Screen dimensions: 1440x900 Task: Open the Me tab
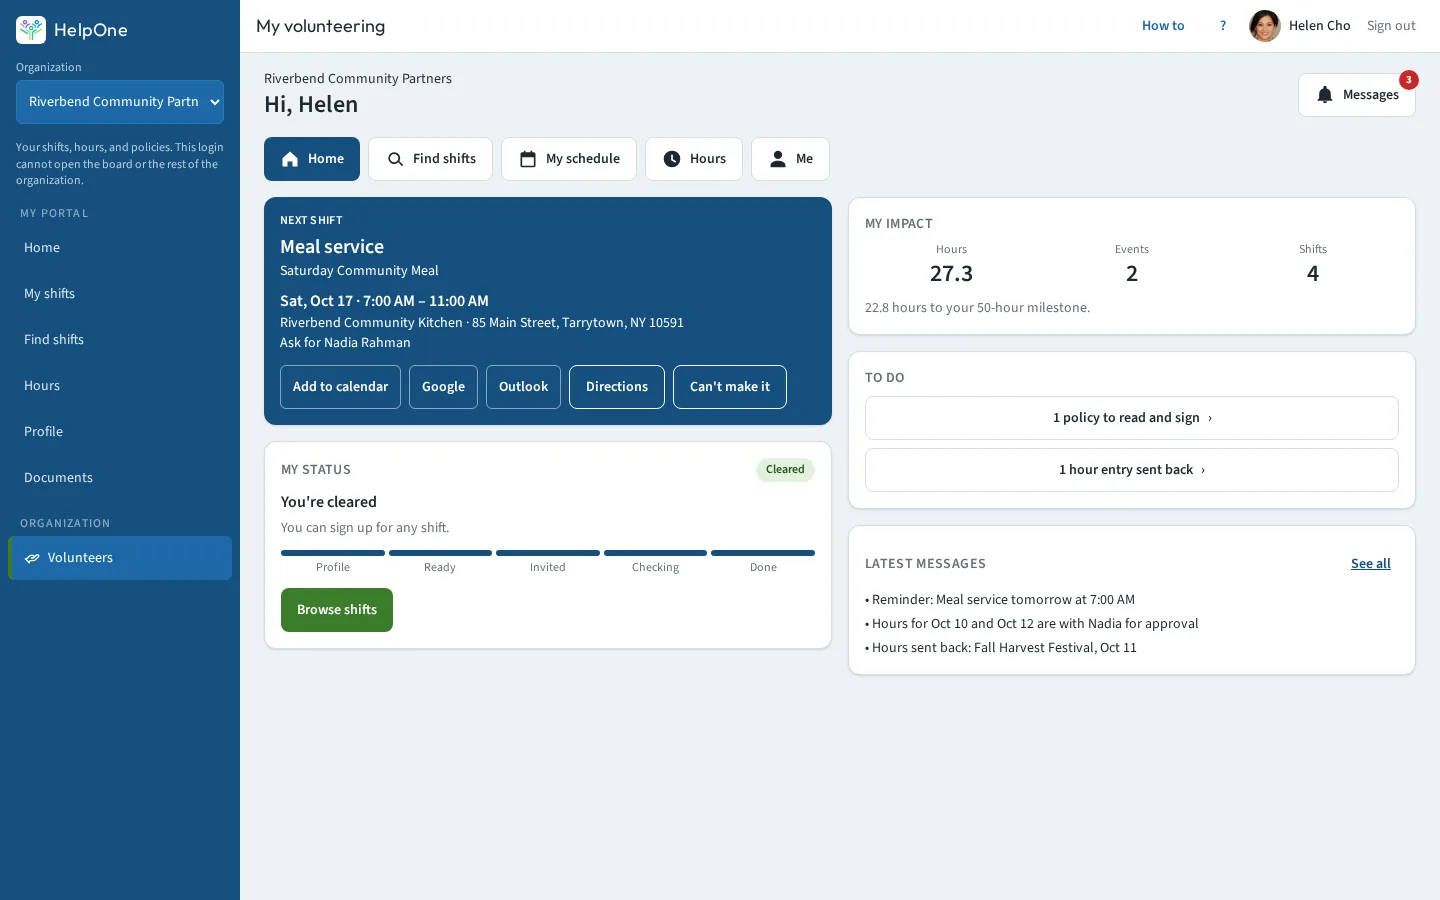(790, 159)
